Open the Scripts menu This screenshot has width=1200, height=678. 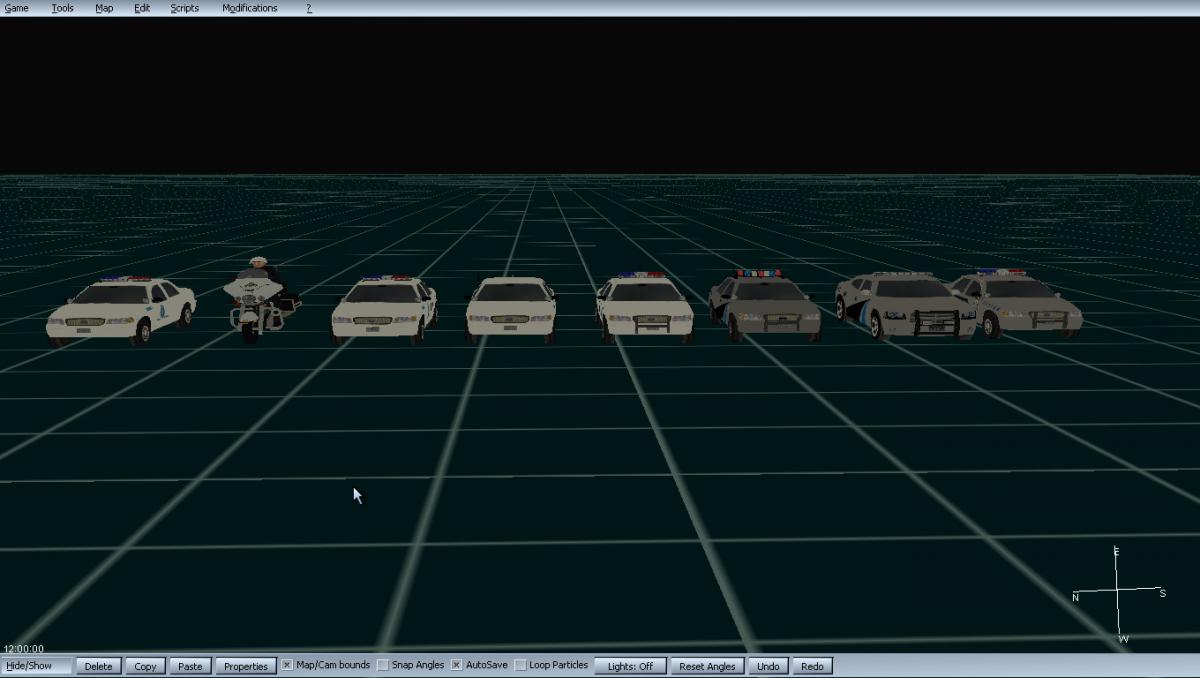[x=184, y=8]
